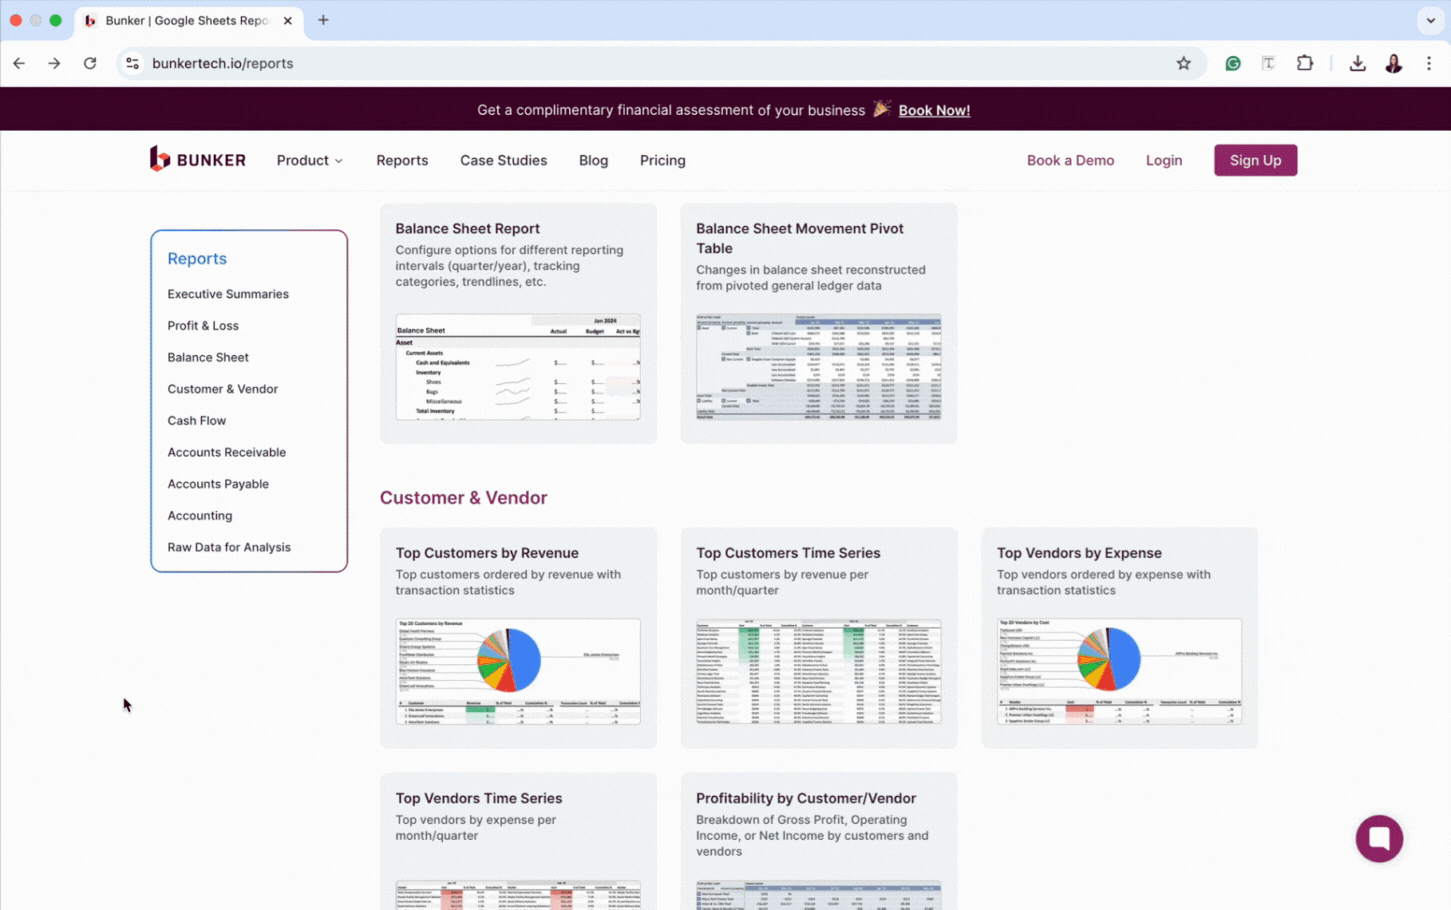Click the Balance Sheet Movement Pivot thumbnail
This screenshot has height=910, width=1451.
click(819, 367)
